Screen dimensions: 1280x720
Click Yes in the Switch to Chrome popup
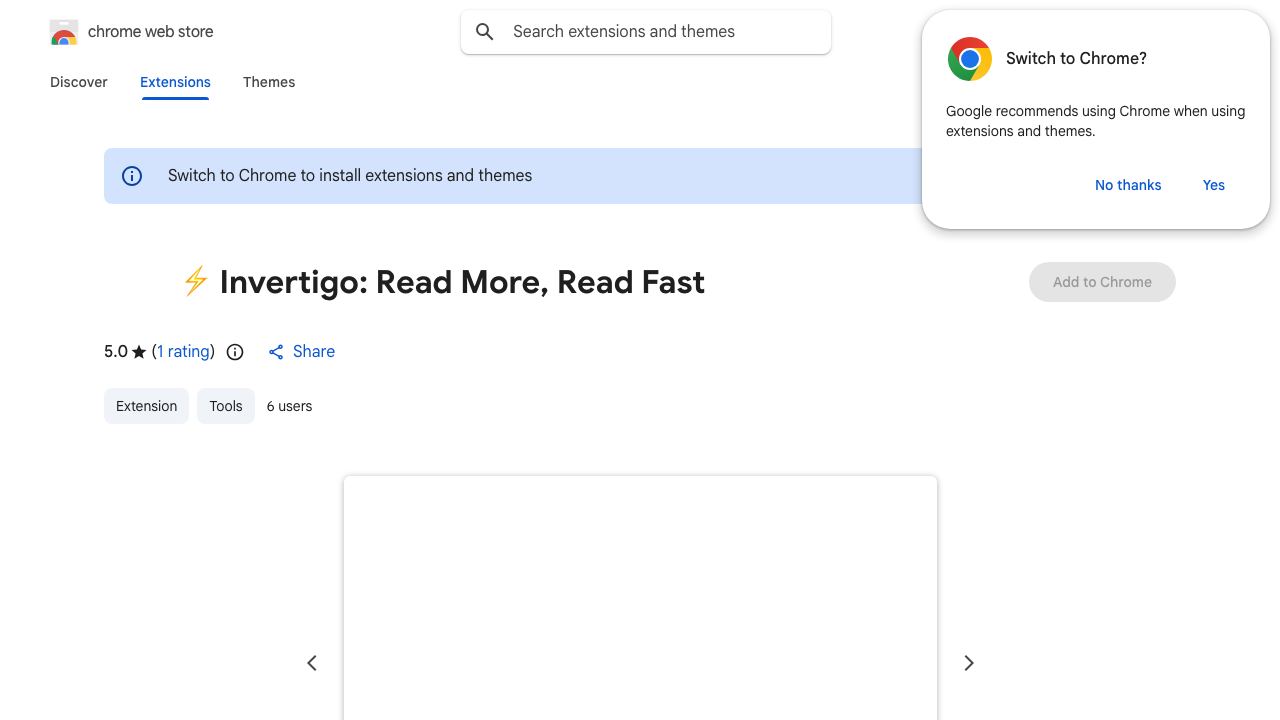(1214, 185)
